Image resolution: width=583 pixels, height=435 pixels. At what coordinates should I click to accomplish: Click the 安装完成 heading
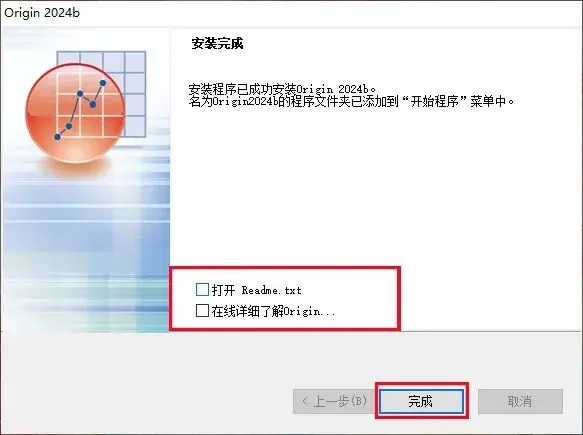pyautogui.click(x=218, y=44)
